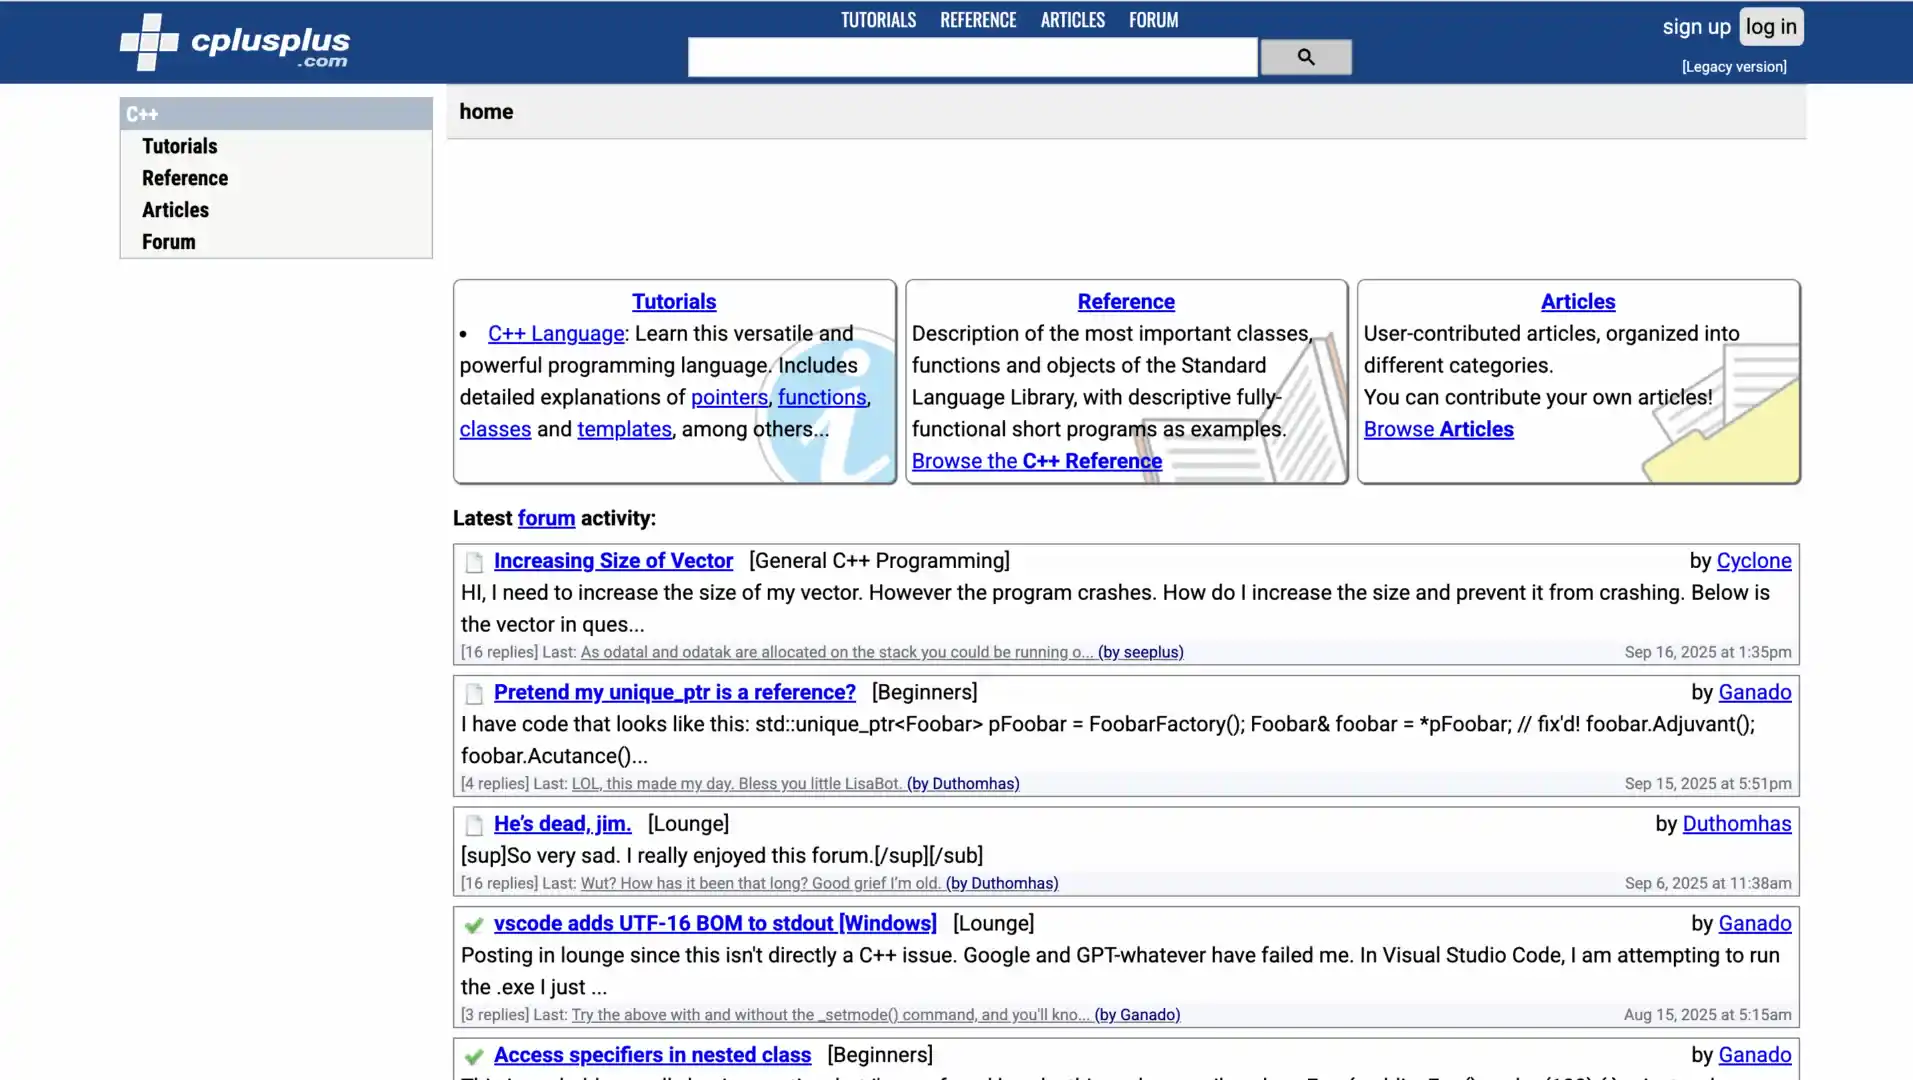This screenshot has height=1080, width=1913.
Task: Open Ganado's profile on Access specifiers thread
Action: tap(1754, 1056)
